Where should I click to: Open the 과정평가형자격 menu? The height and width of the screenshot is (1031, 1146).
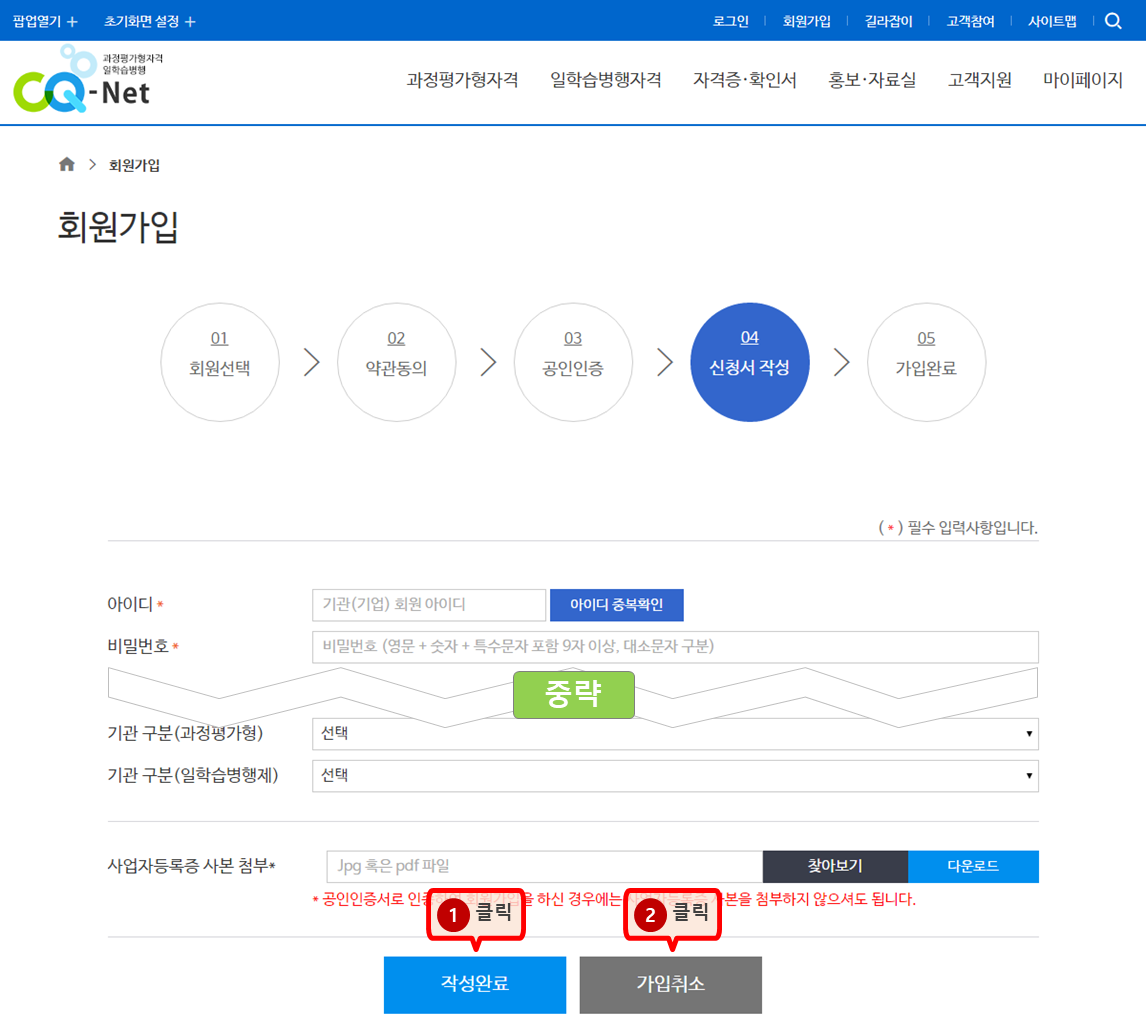click(463, 80)
